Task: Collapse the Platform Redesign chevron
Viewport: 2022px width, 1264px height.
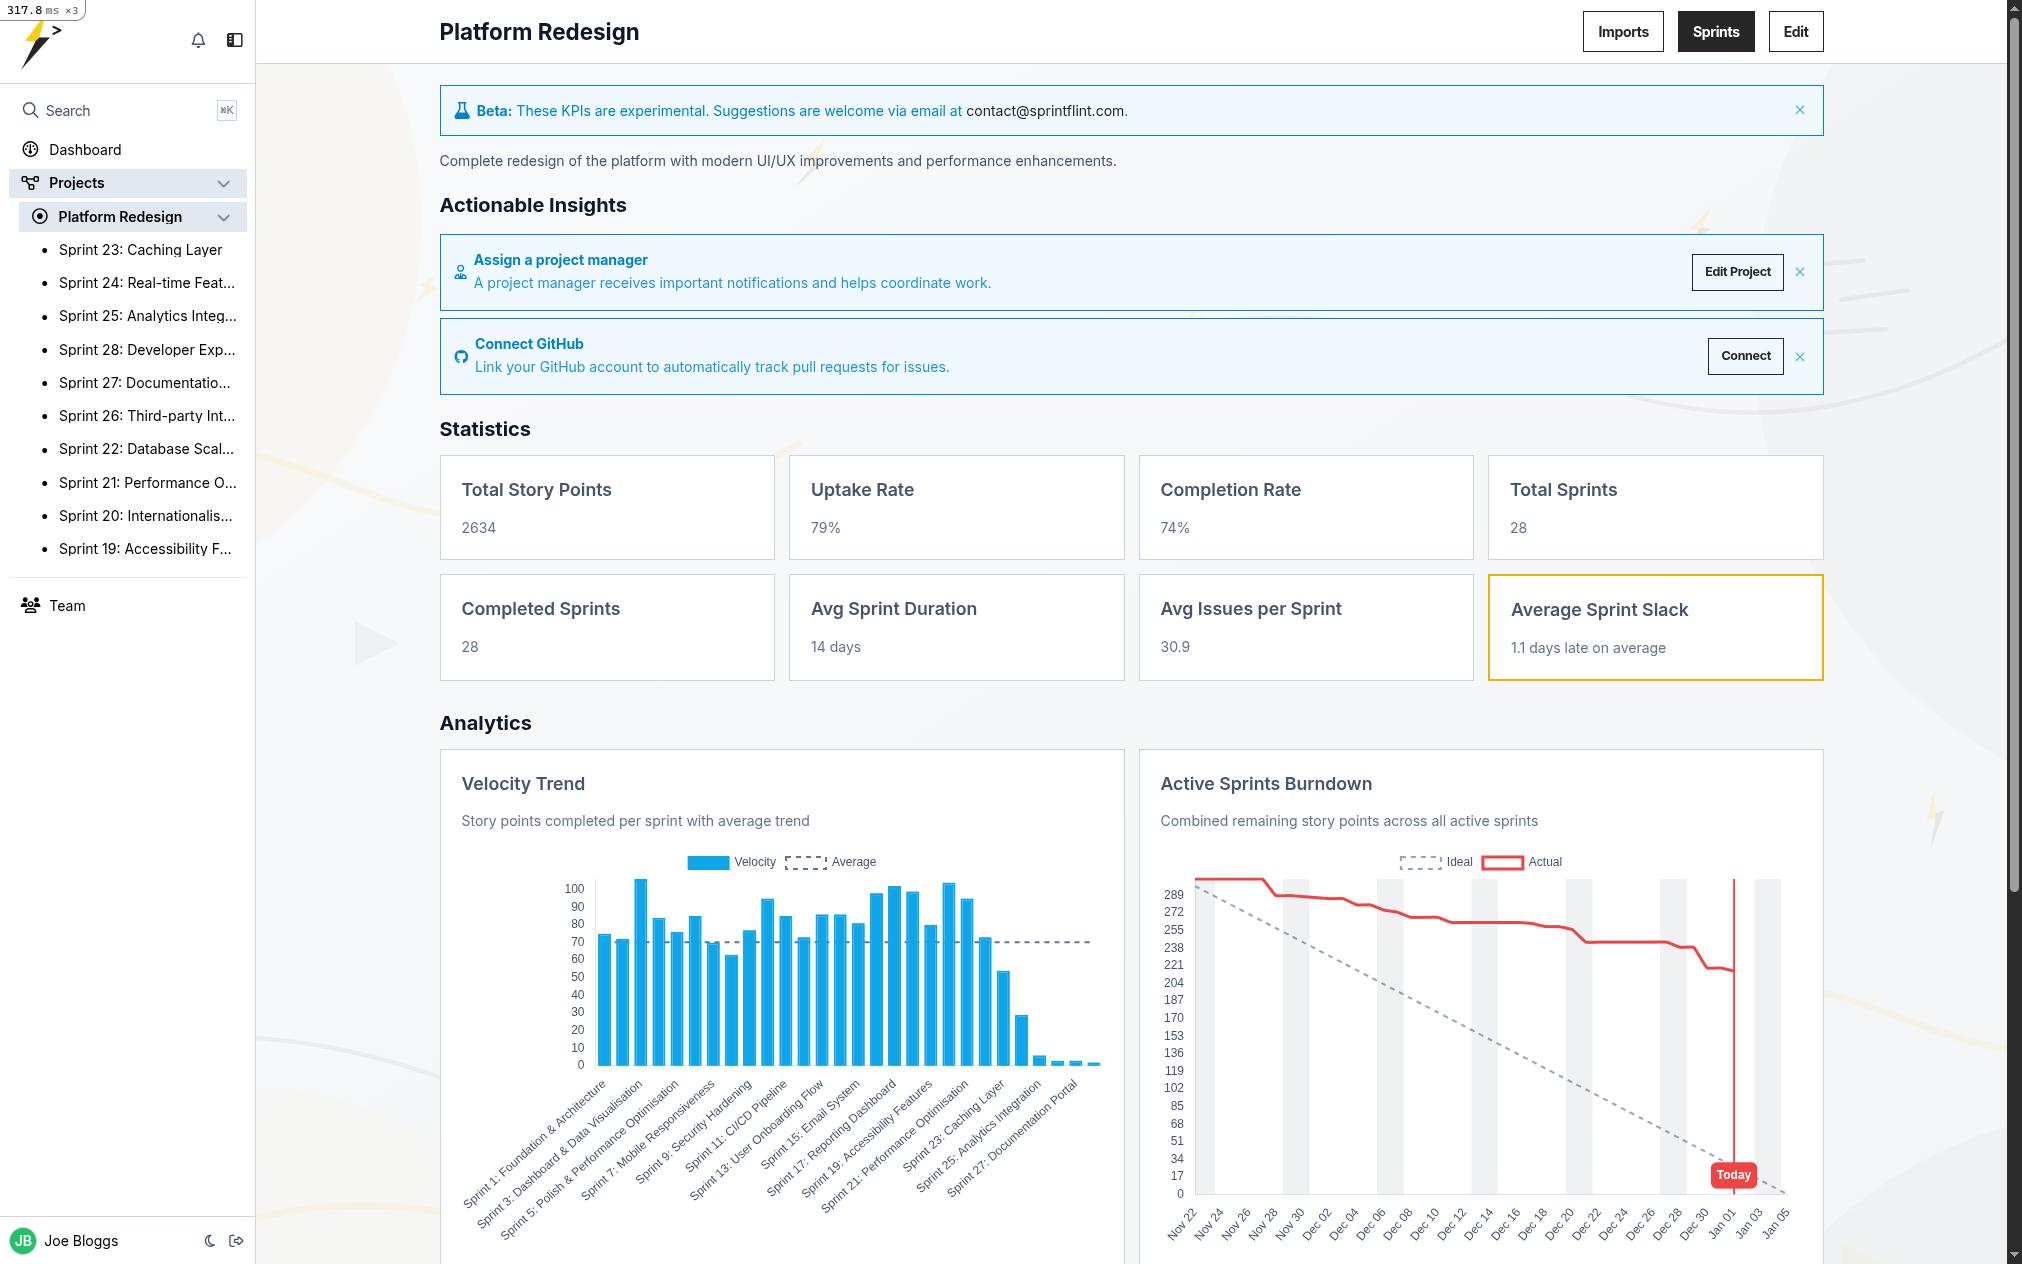Action: [224, 217]
